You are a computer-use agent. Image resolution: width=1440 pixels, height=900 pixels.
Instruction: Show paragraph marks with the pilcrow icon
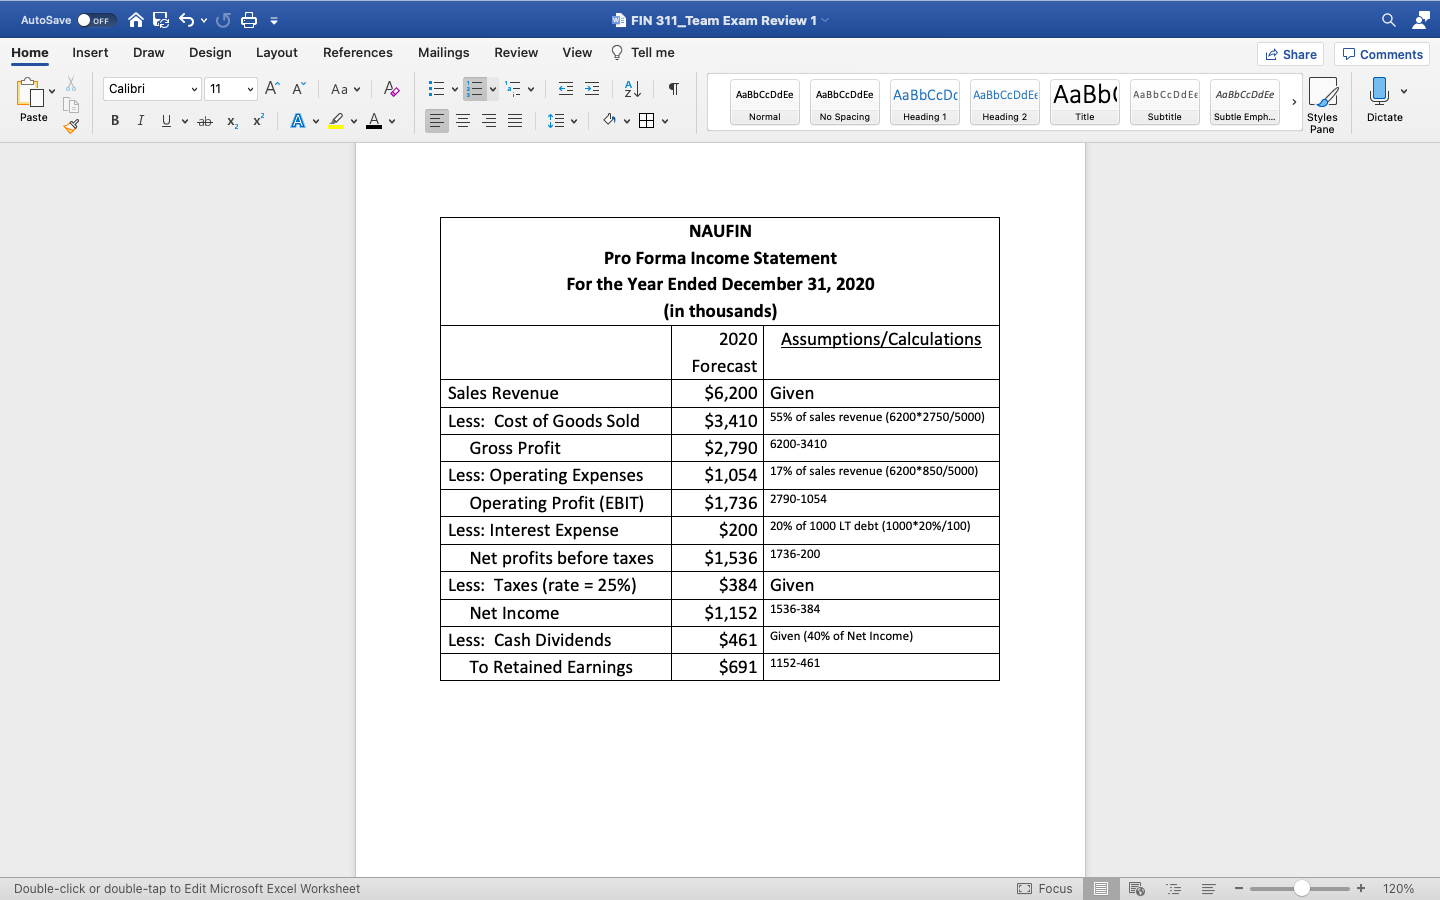(673, 89)
